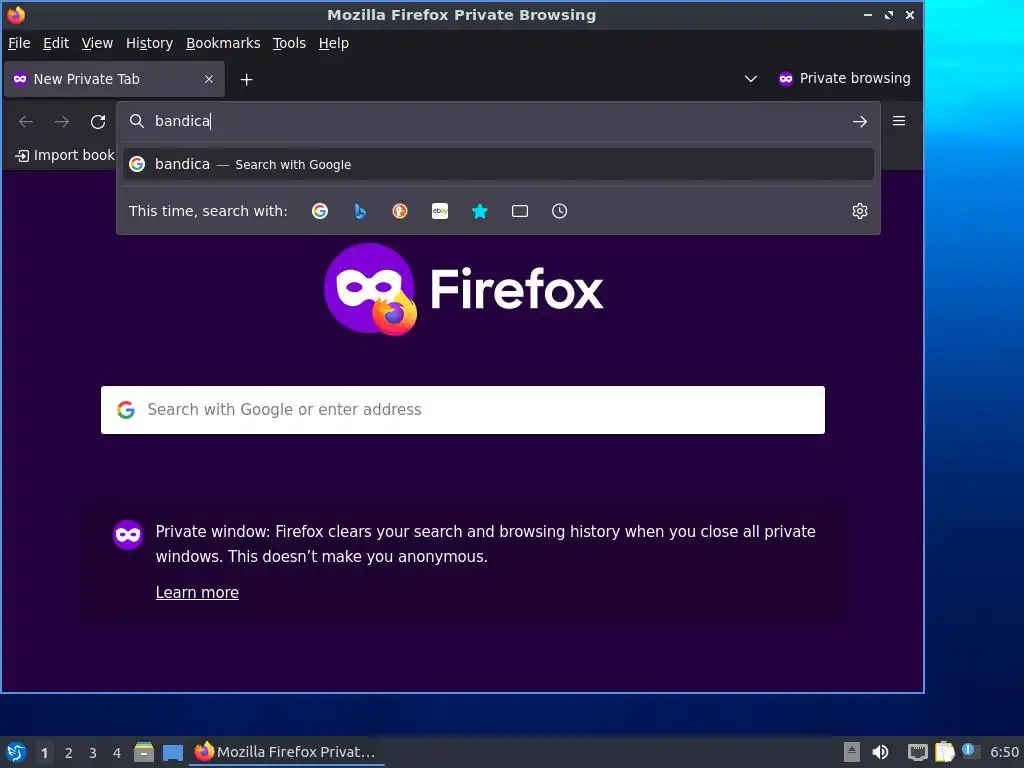1024x768 pixels.
Task: Open the History menu
Action: (x=150, y=43)
